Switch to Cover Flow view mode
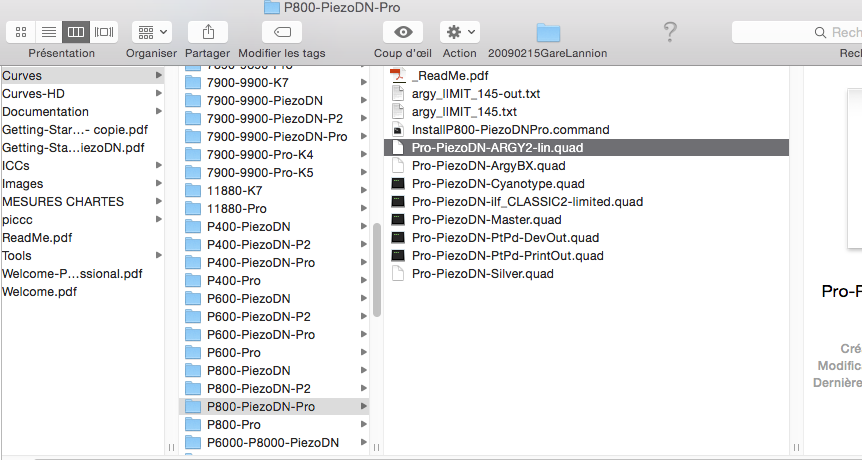The image size is (862, 460). pos(103,32)
